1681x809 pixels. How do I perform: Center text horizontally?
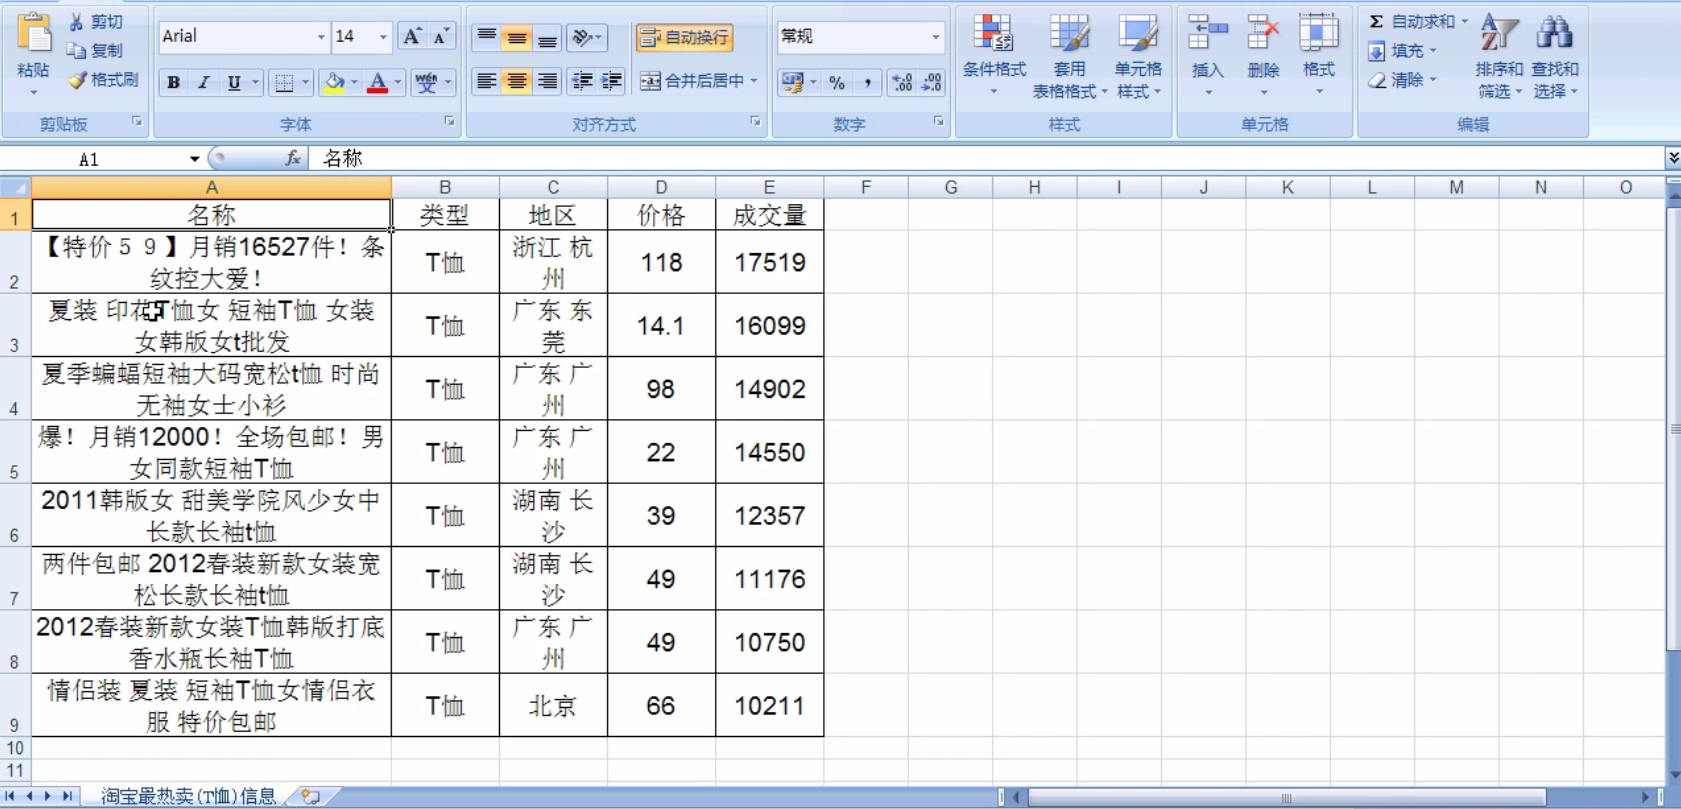(x=516, y=81)
